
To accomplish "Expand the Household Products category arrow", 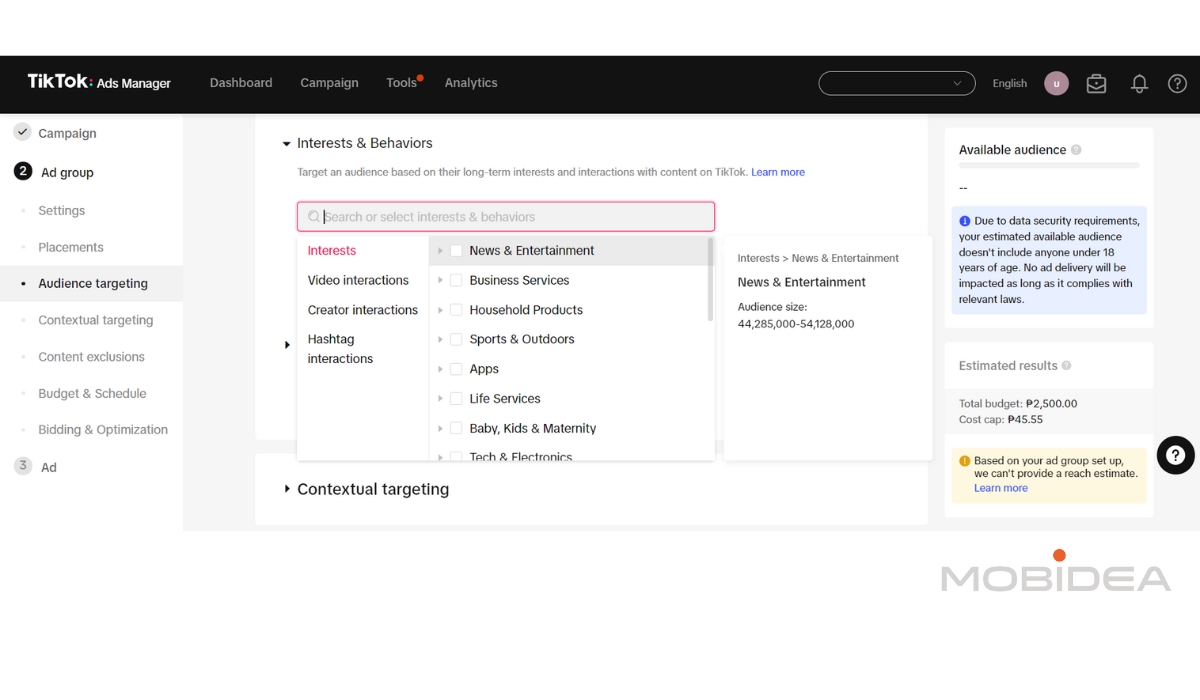I will (x=440, y=310).
